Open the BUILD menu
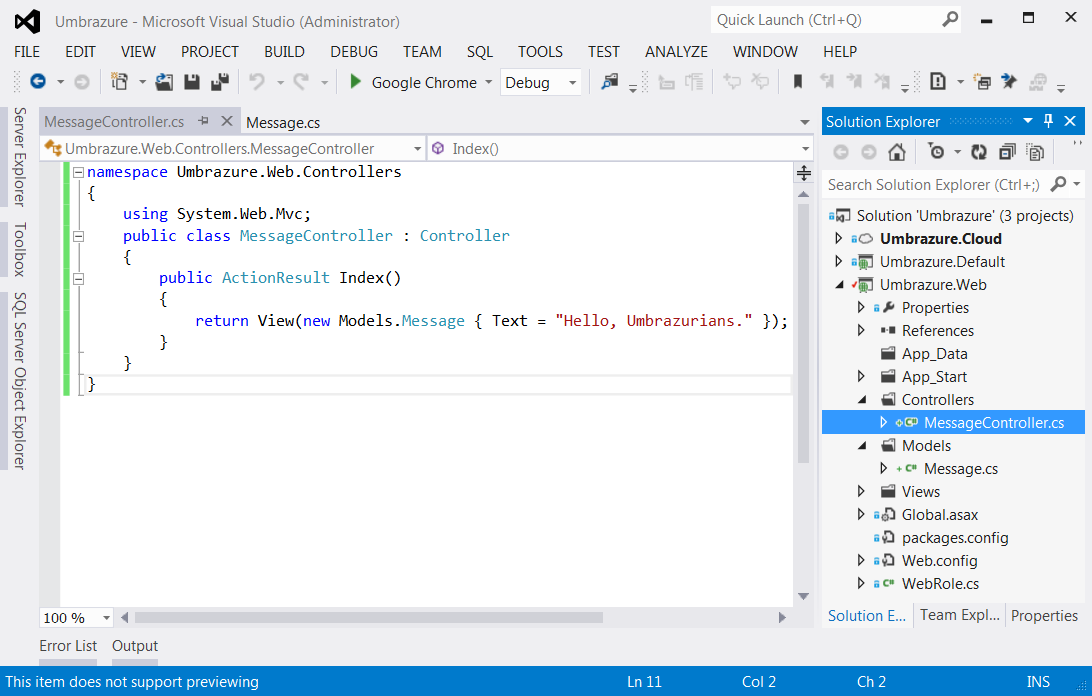Image resolution: width=1092 pixels, height=696 pixels. point(284,52)
